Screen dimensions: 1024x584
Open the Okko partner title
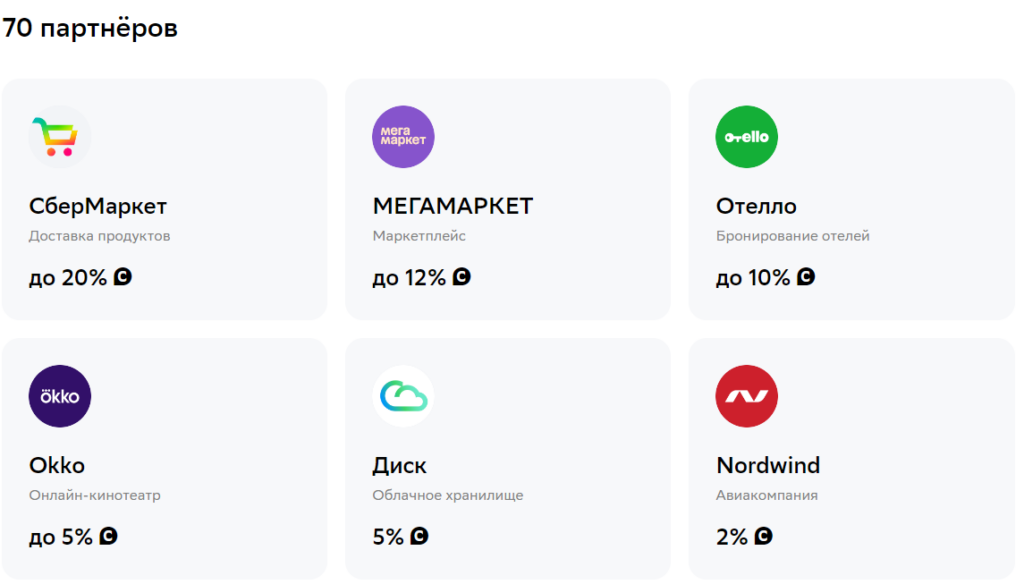(57, 466)
